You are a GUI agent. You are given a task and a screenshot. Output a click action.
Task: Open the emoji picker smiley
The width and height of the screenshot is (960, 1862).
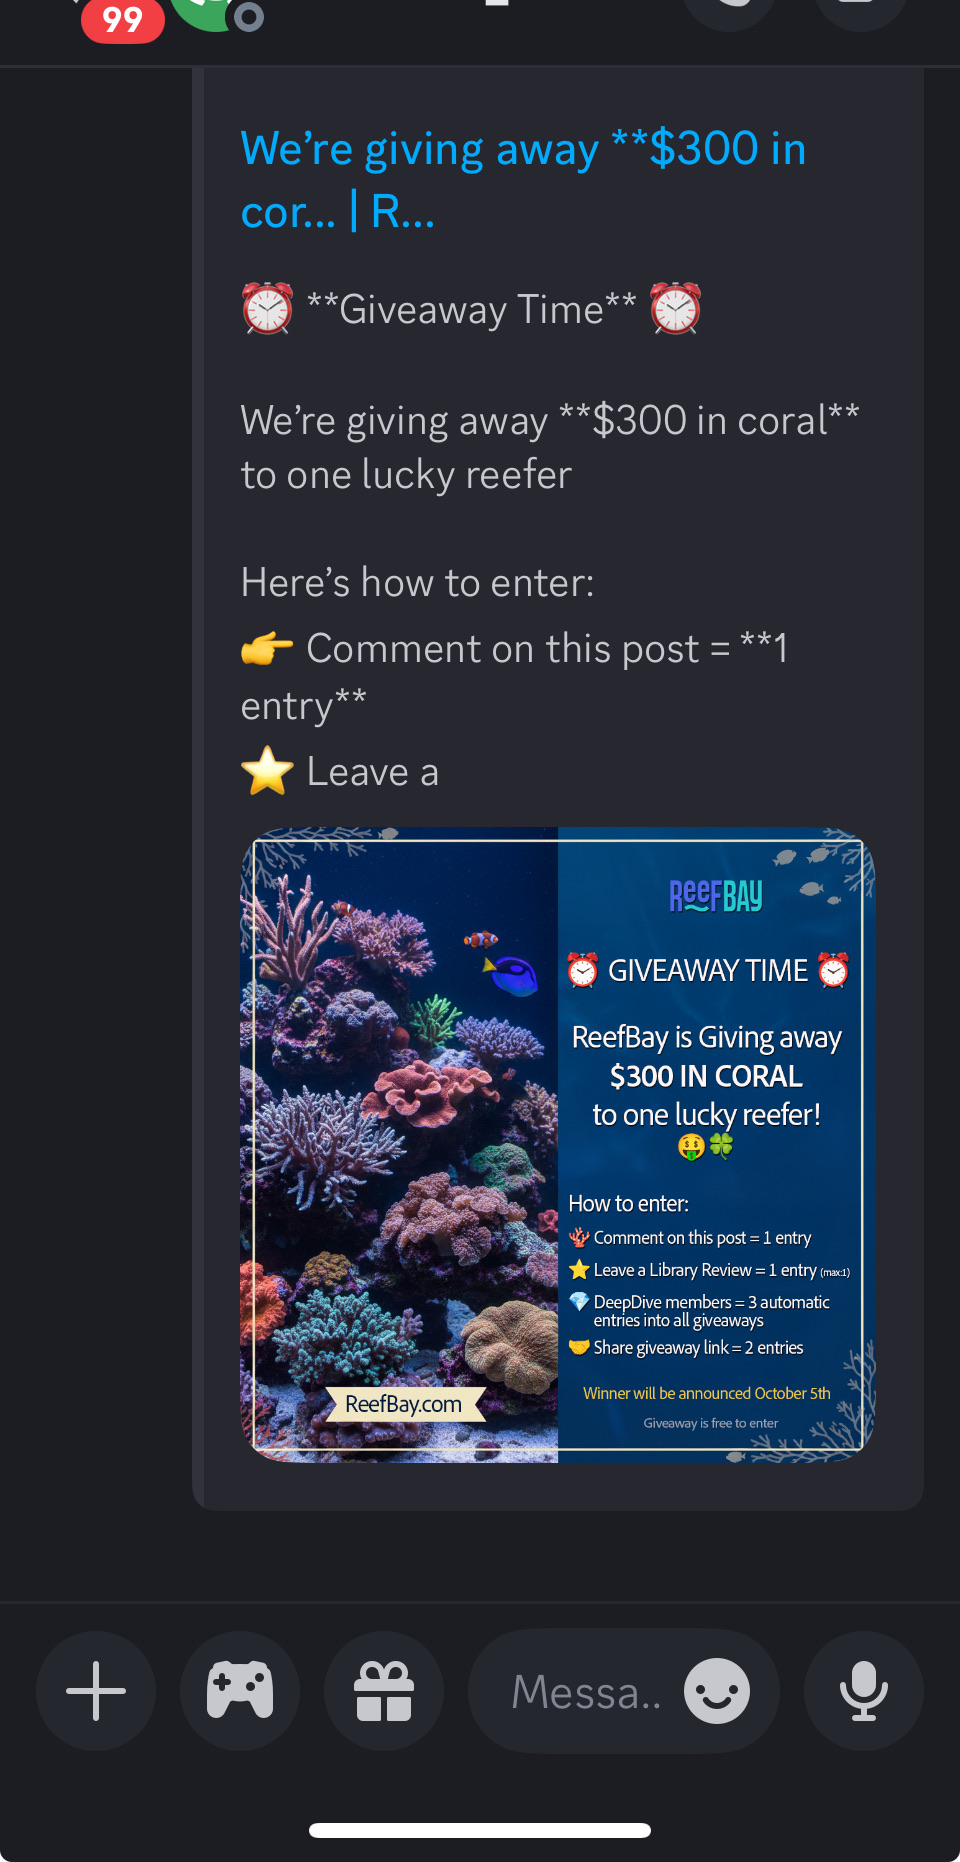pyautogui.click(x=717, y=1691)
